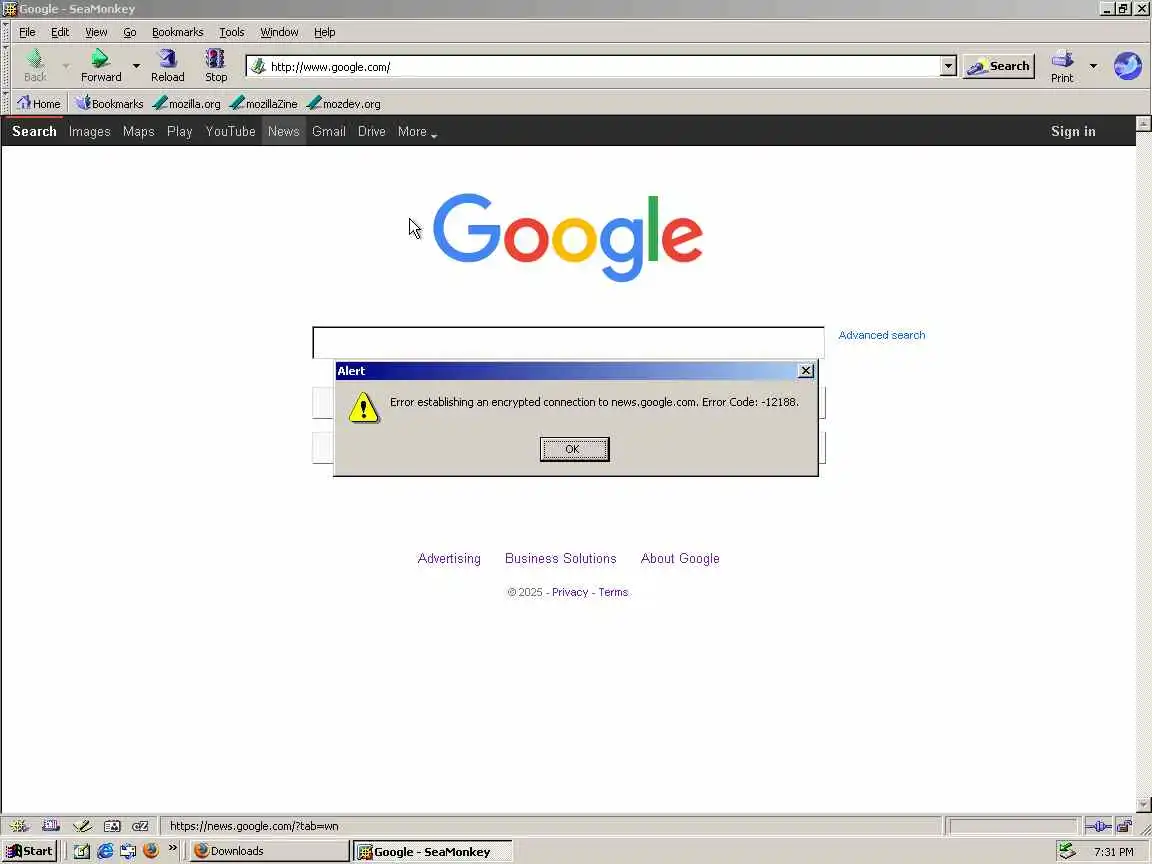The height and width of the screenshot is (864, 1152).
Task: Open the Bookmarks menu
Action: (178, 32)
